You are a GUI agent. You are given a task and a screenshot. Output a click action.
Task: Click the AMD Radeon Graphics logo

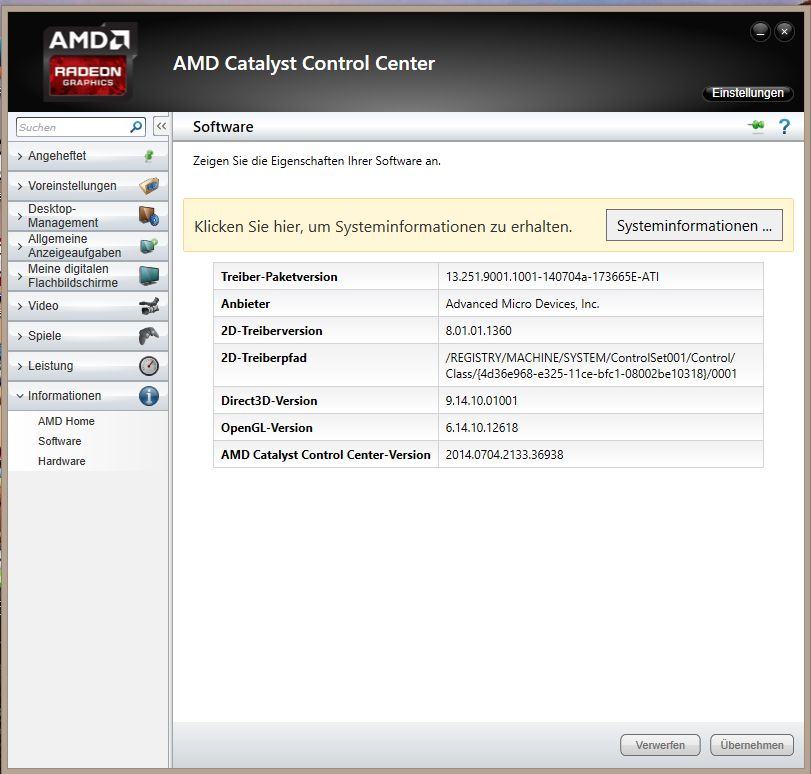[x=89, y=62]
